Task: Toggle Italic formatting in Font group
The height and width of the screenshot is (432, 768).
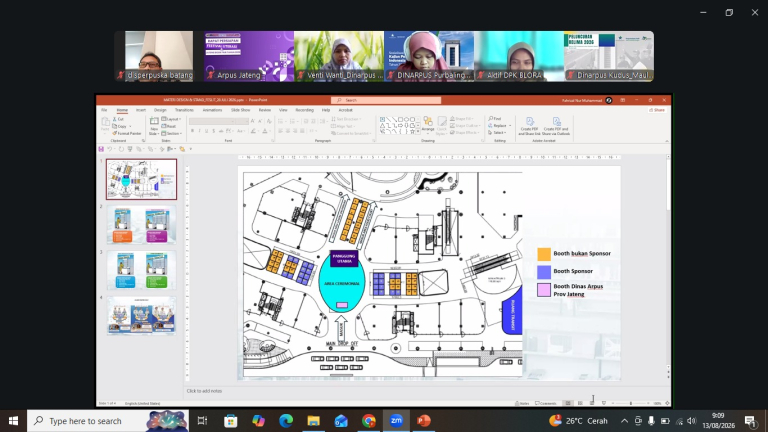Action: pyautogui.click(x=199, y=131)
